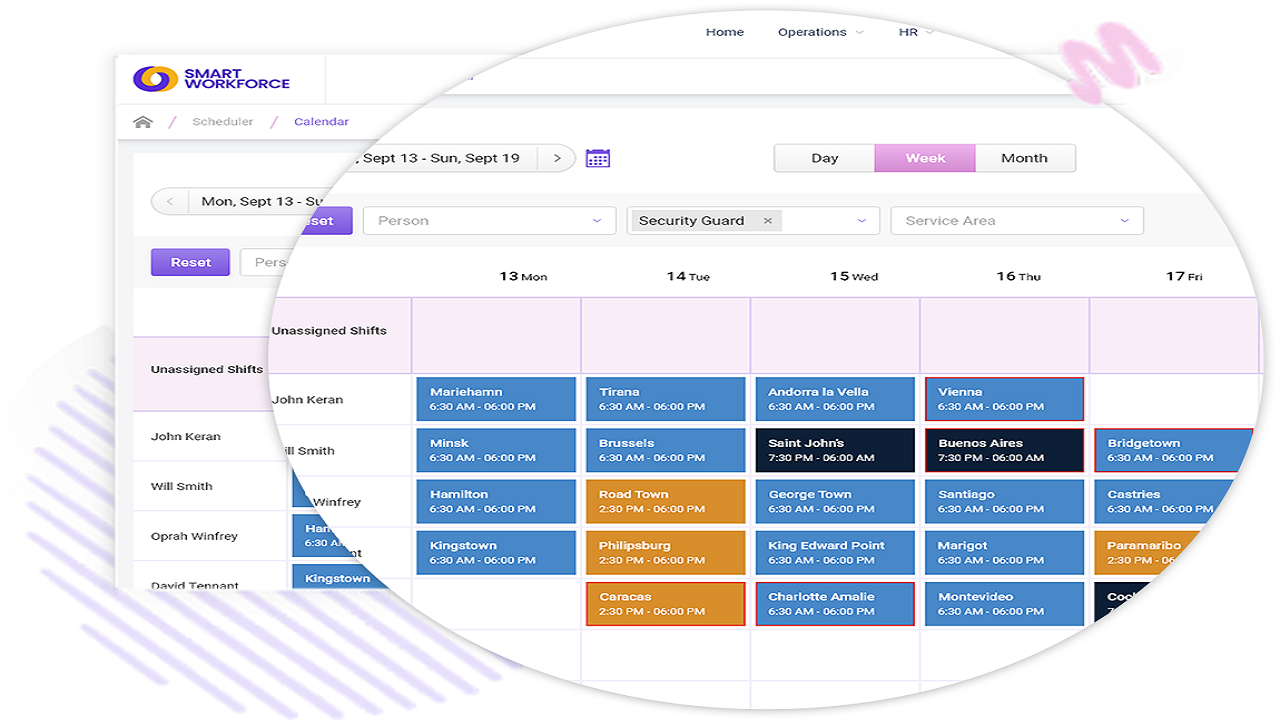Image resolution: width=1280 pixels, height=720 pixels.
Task: Switch to Month view
Action: tap(1024, 158)
